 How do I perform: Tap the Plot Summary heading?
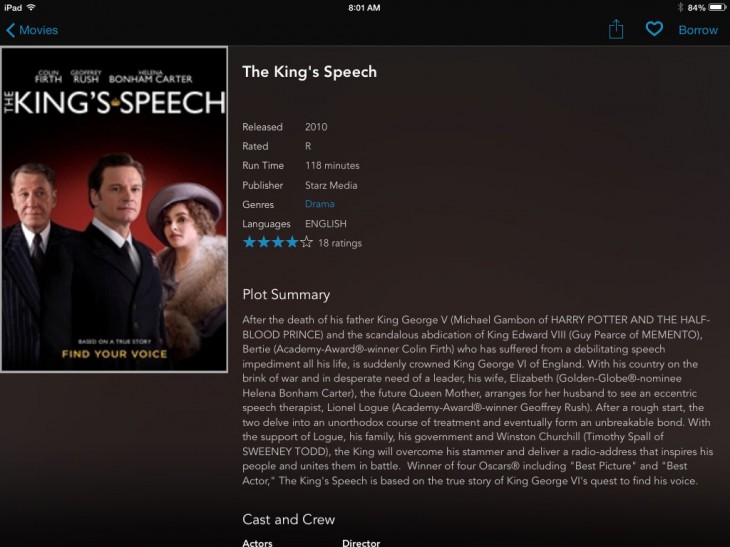point(286,294)
